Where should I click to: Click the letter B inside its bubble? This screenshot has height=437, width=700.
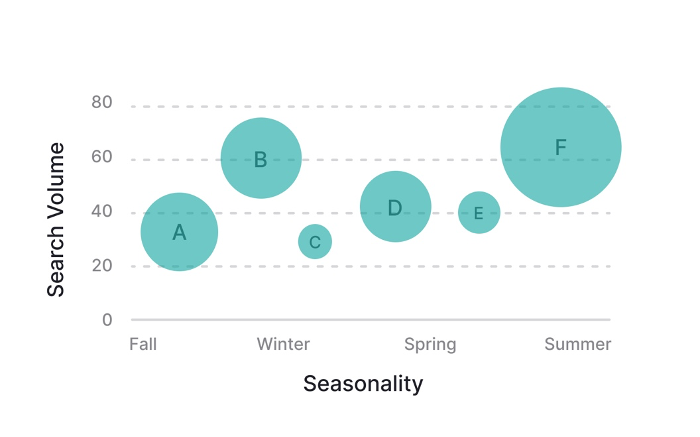[260, 159]
